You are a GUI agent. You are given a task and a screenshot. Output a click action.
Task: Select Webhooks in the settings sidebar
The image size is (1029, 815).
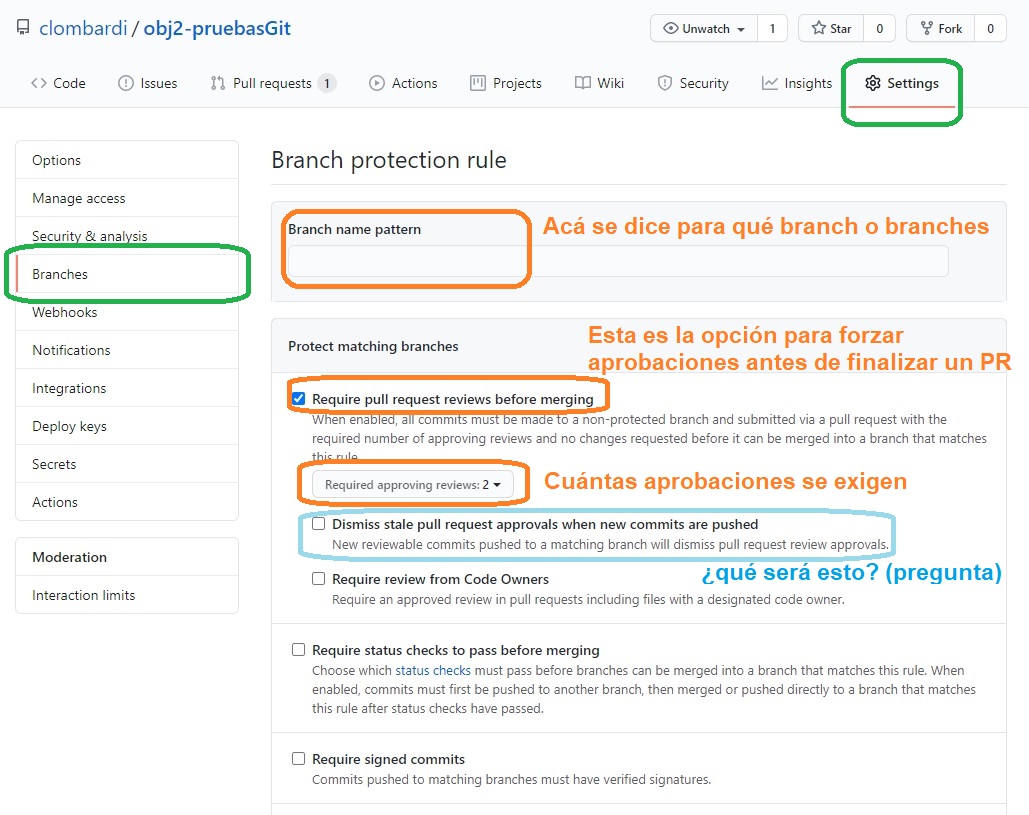click(x=64, y=312)
